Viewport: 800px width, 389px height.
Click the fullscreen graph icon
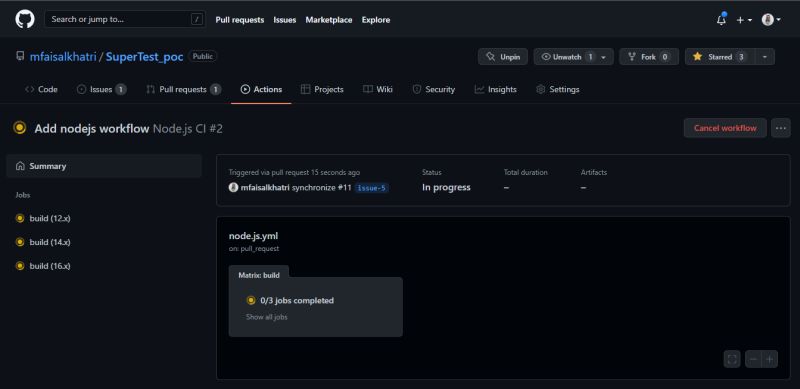tap(732, 359)
